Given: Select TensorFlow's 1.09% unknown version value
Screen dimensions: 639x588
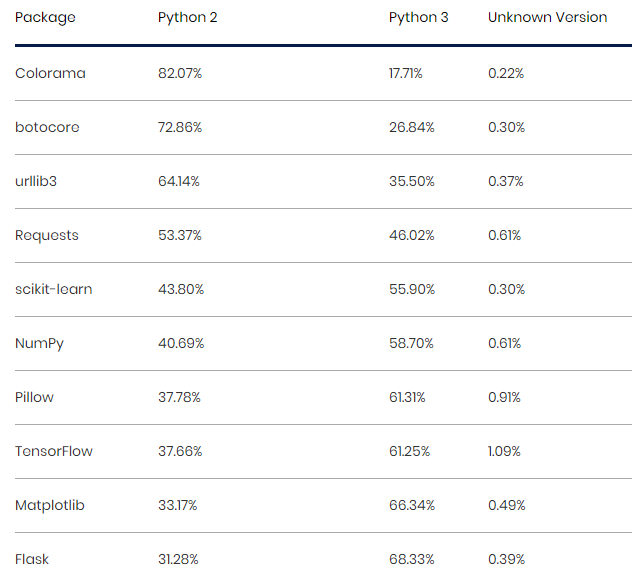Looking at the screenshot, I should [504, 451].
